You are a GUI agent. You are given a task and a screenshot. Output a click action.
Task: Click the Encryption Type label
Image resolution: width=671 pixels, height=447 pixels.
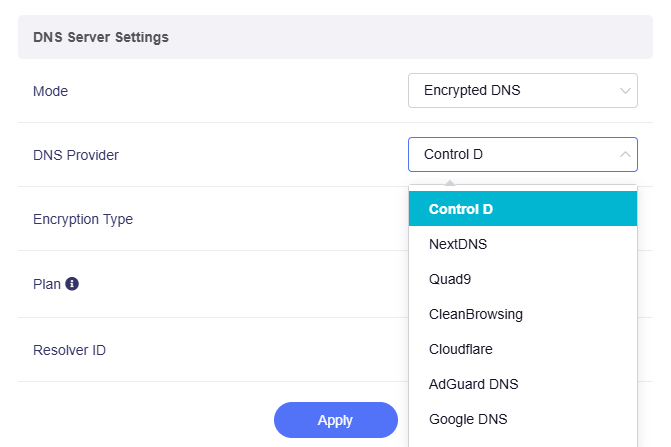(83, 219)
